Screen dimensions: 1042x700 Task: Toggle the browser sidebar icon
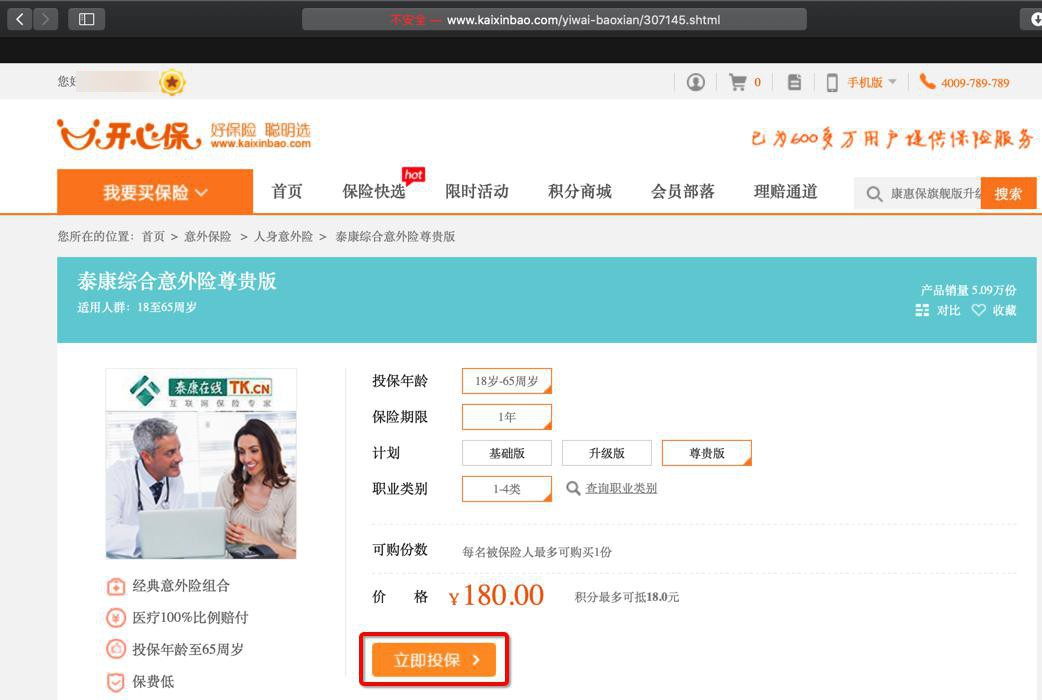point(86,19)
